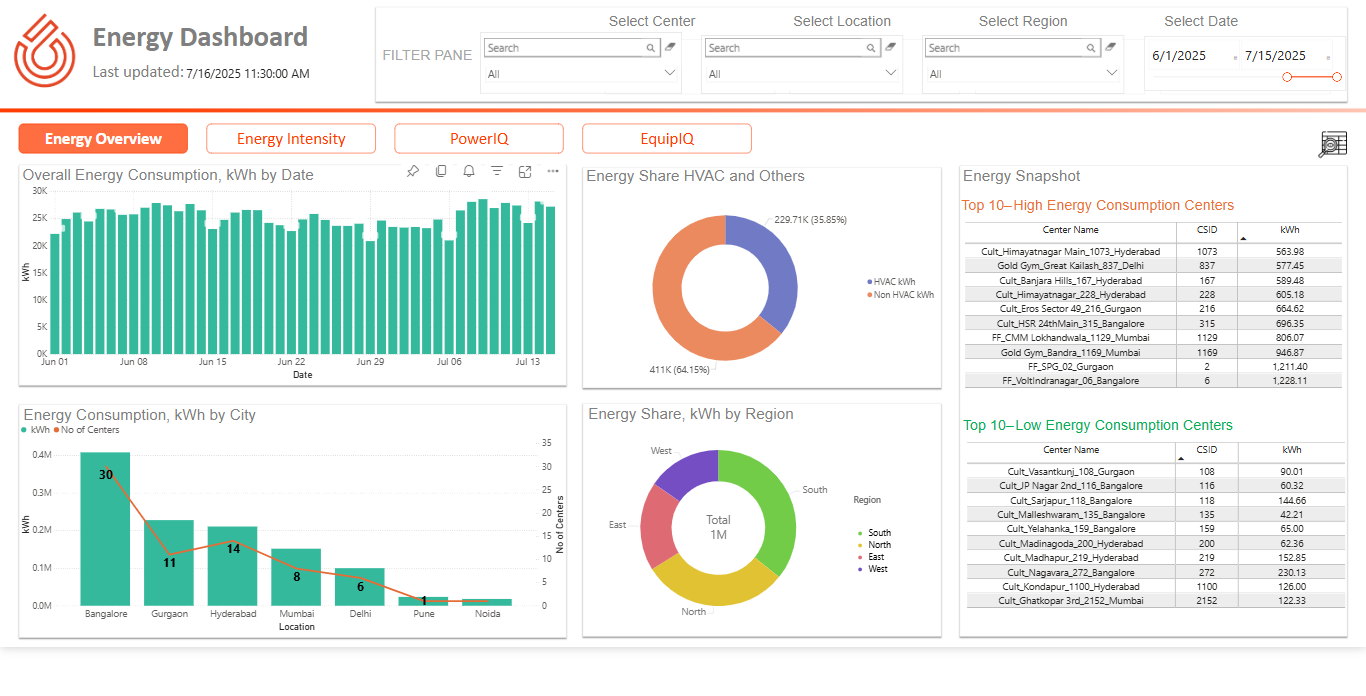Switch to the Energy Intensity tab
The image size is (1366, 696).
291,139
